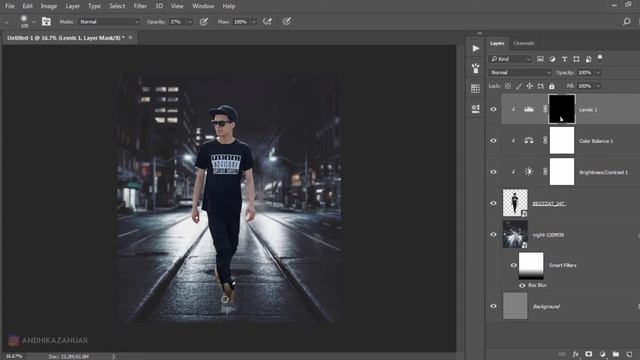
Task: Filter layers by adjustment layers icon
Action: coord(552,59)
